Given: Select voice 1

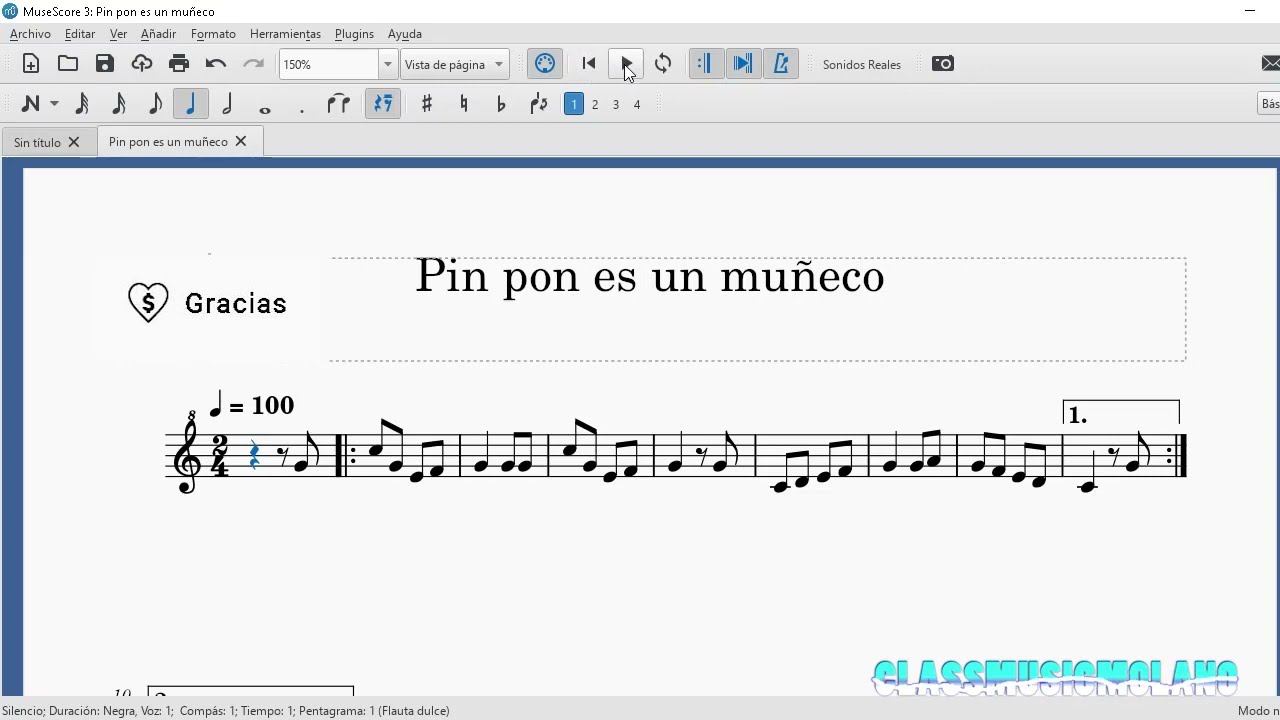Looking at the screenshot, I should click(x=574, y=104).
